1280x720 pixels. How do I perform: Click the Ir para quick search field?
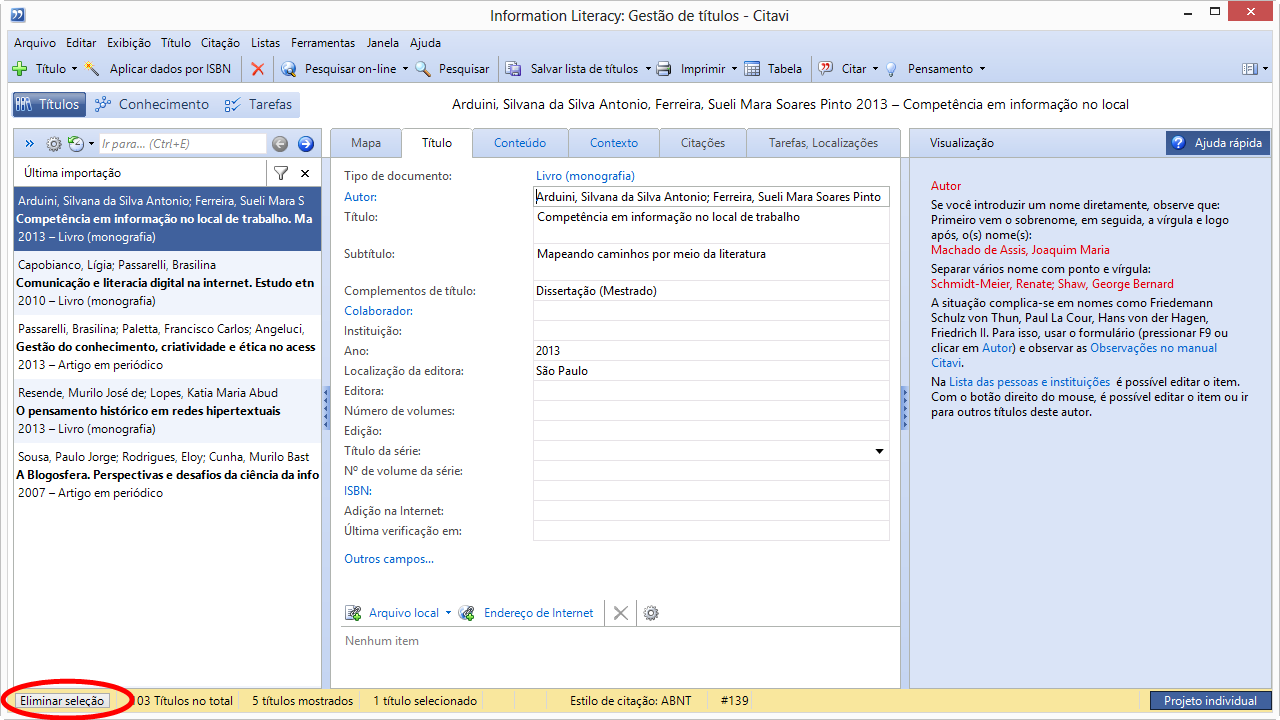pos(182,144)
